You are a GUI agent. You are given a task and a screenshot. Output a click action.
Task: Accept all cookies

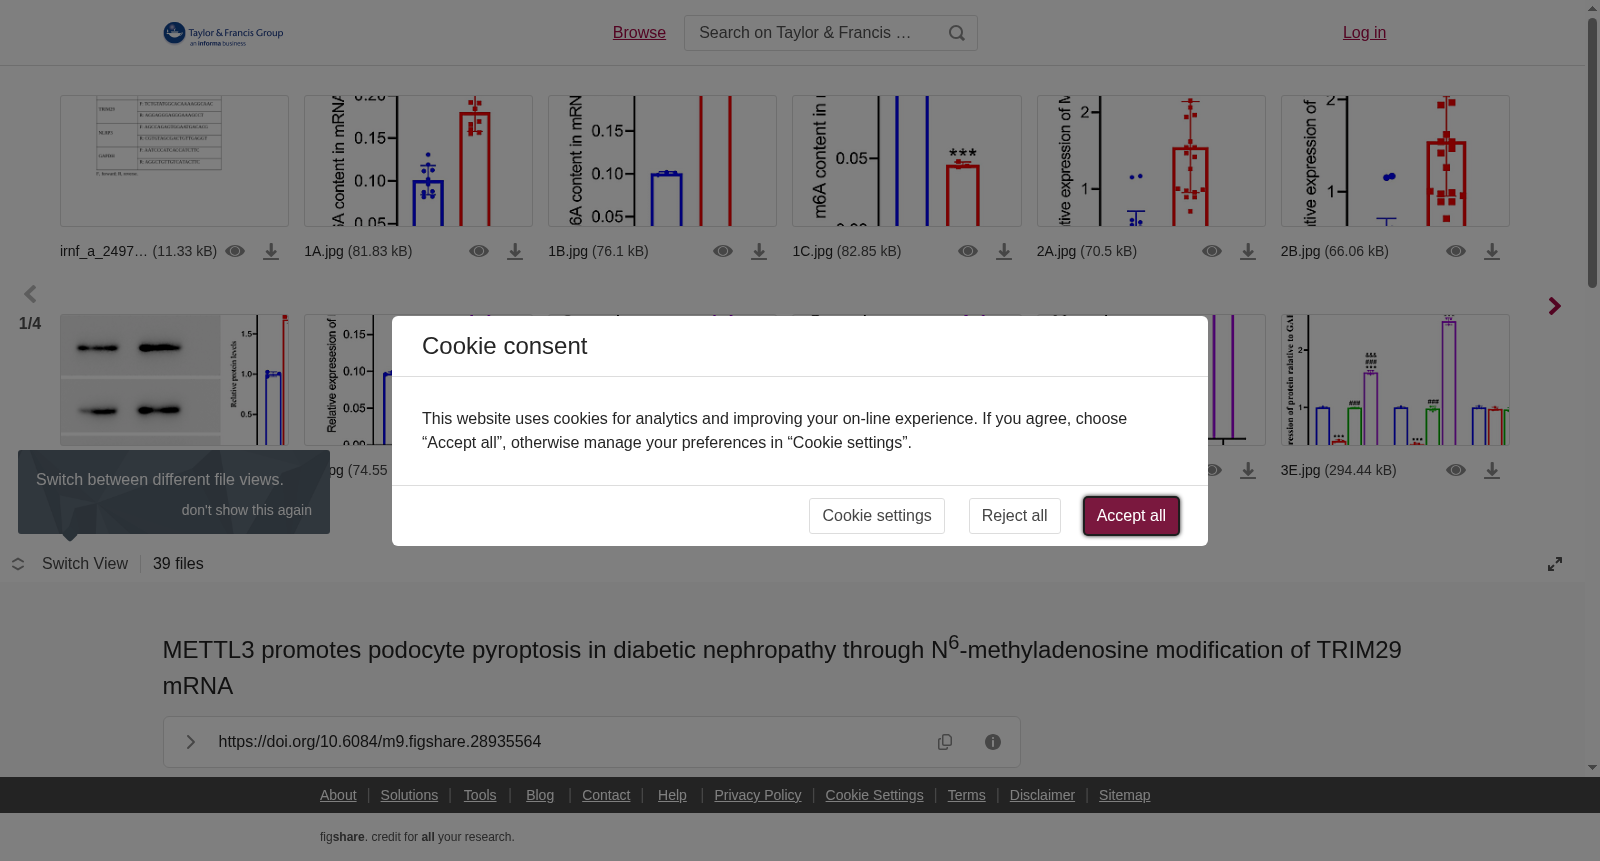(1131, 516)
